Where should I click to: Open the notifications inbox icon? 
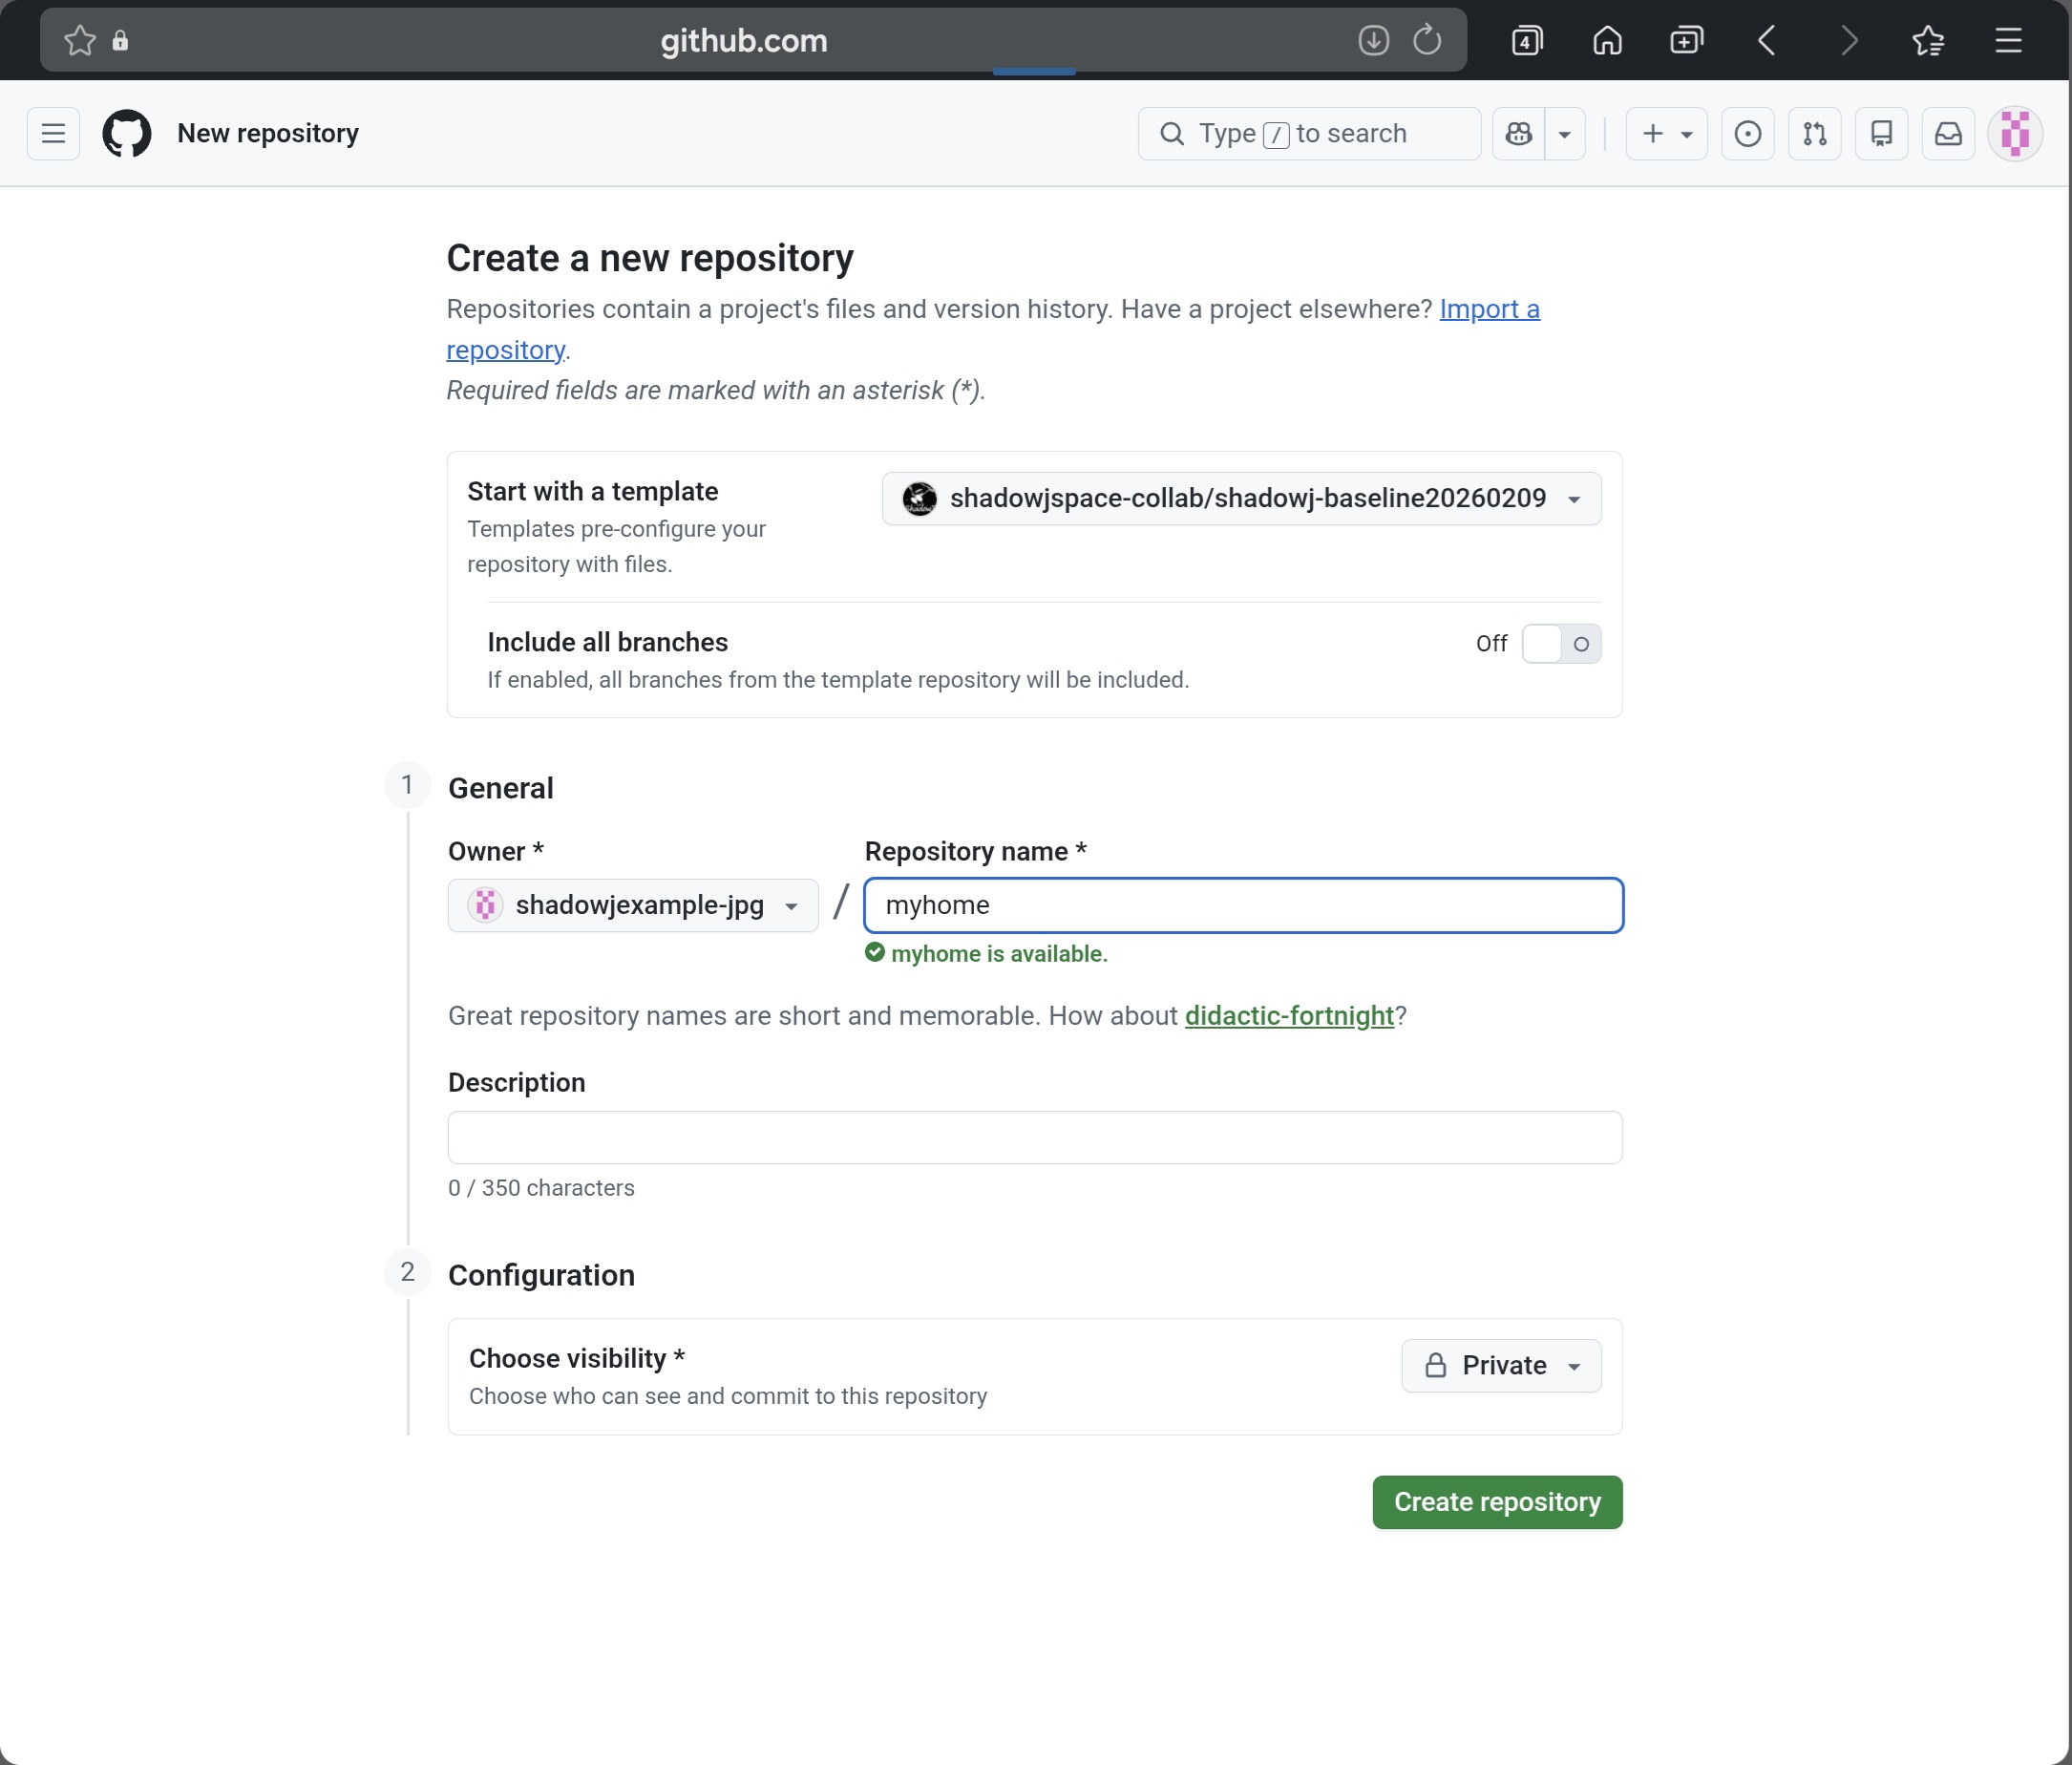[1948, 133]
